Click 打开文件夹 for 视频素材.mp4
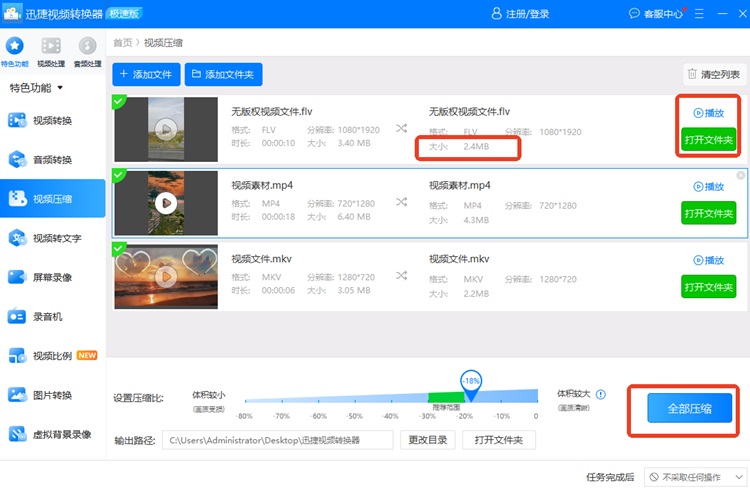Viewport: 750px width, 490px height. pyautogui.click(x=708, y=213)
